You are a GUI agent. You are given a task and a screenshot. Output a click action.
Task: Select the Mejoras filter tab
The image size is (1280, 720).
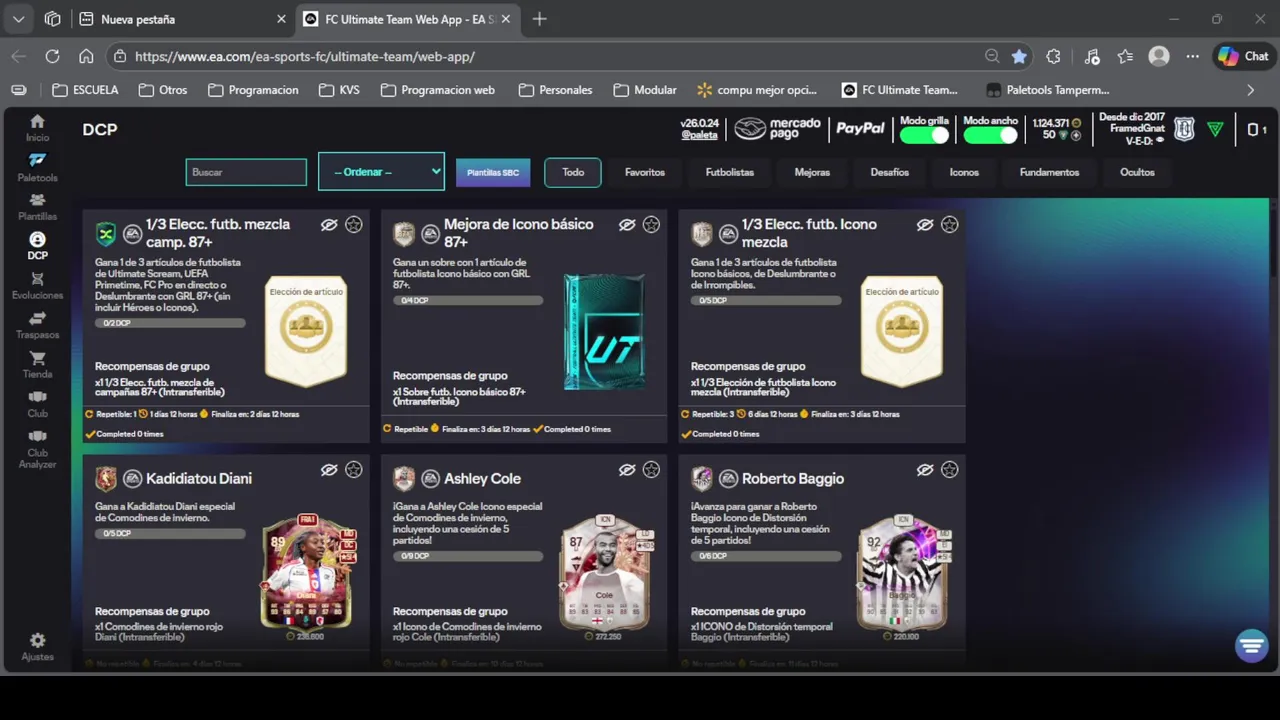pos(812,172)
